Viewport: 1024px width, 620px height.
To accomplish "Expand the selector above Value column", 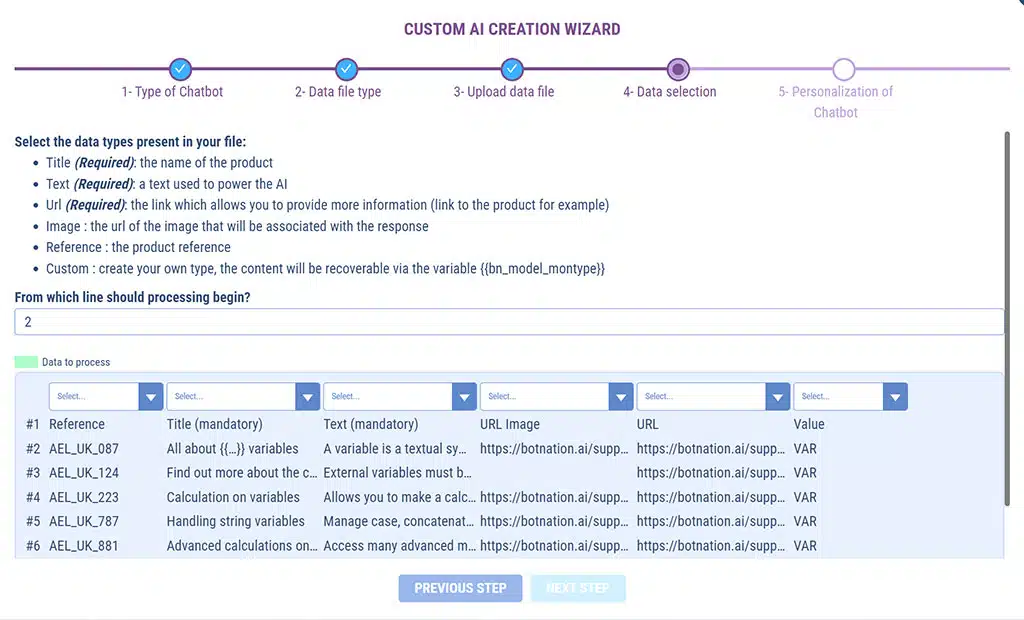I will click(x=850, y=397).
